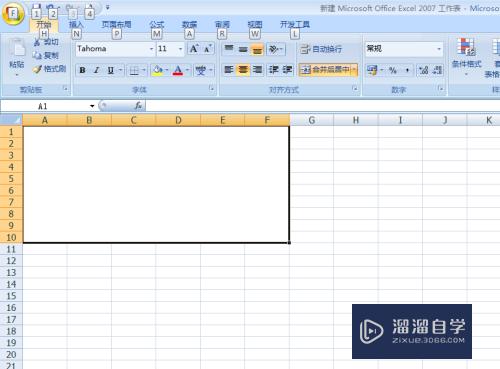Click the Insert Function fx icon
The height and width of the screenshot is (369, 500).
[x=138, y=106]
